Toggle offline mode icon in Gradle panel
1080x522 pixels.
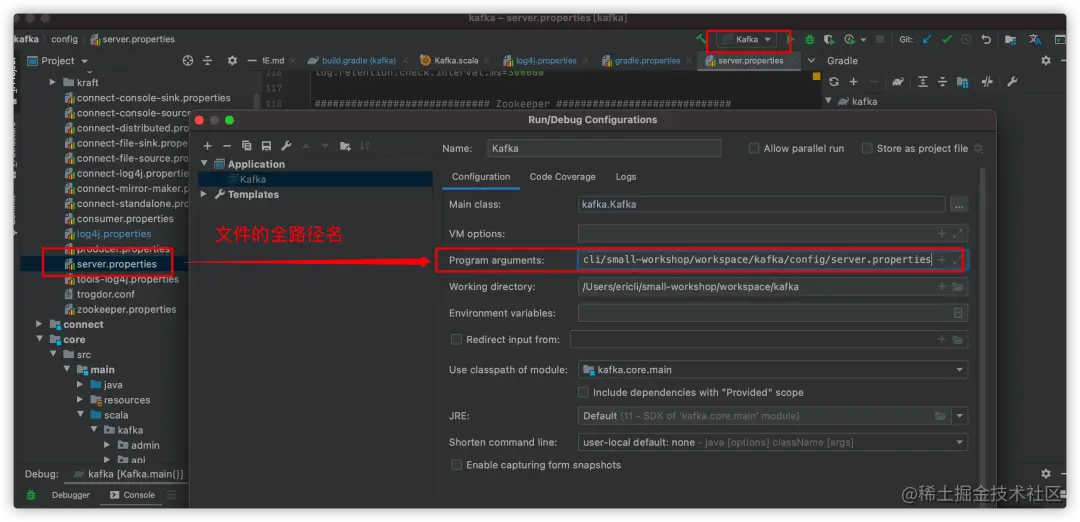(987, 82)
